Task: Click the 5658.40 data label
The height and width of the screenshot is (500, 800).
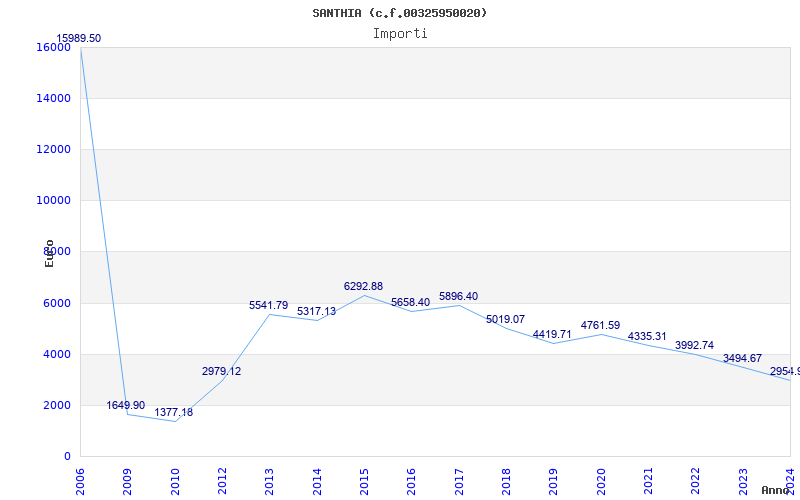Action: [410, 302]
